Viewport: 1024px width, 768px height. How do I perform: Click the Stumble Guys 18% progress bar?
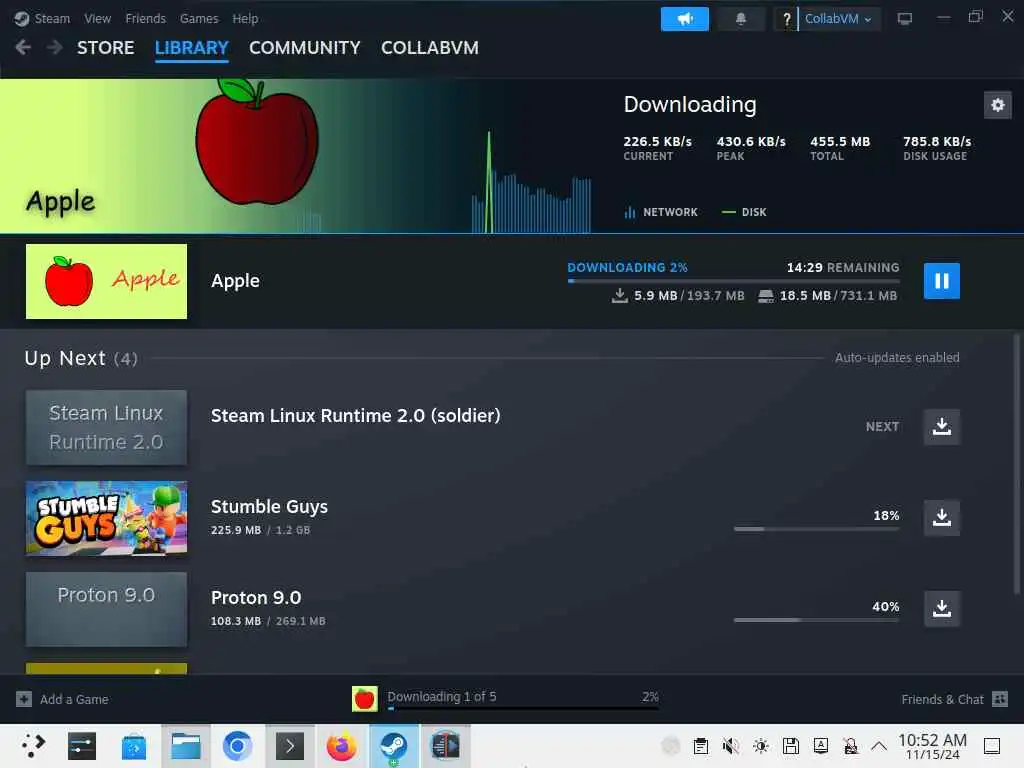tap(816, 529)
